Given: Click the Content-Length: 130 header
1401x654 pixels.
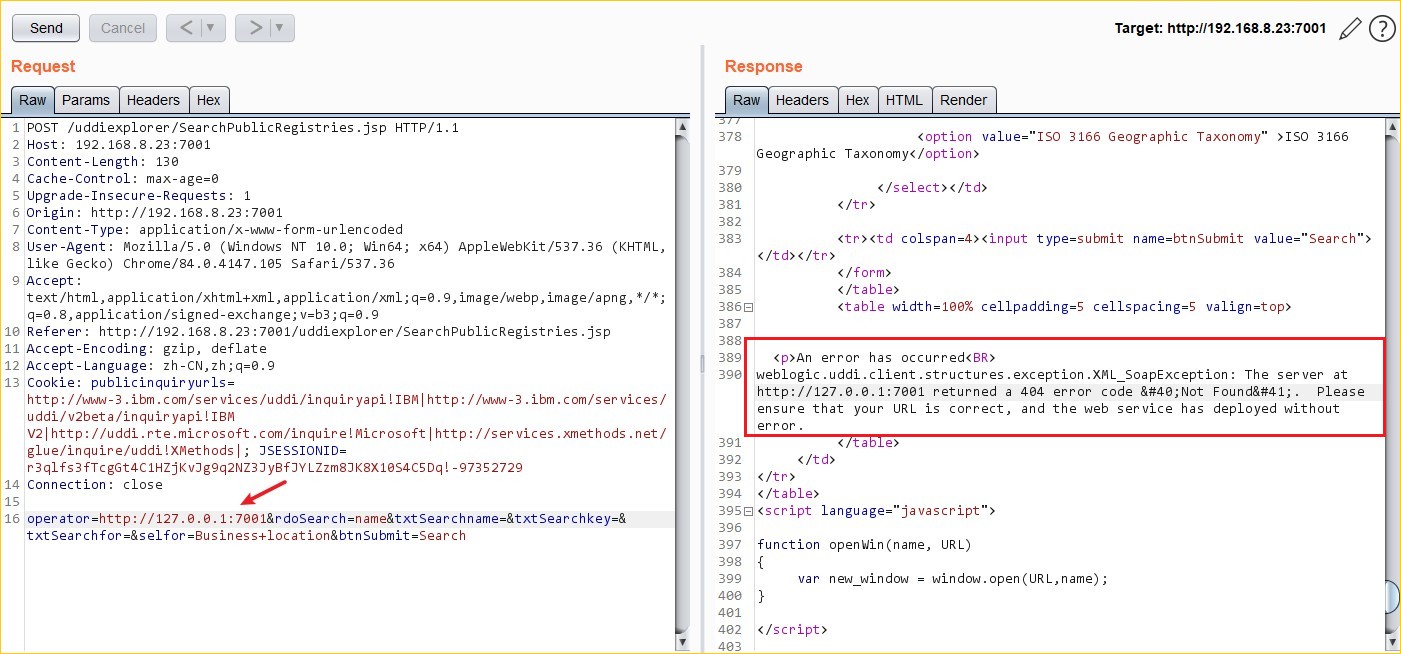Looking at the screenshot, I should [103, 162].
